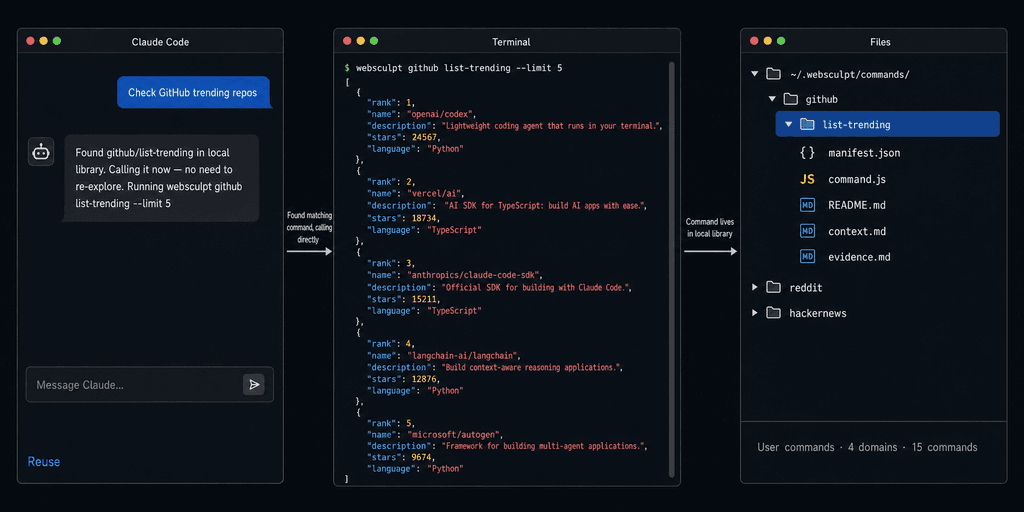The image size is (1024, 512).
Task: Minimize the Terminal window with yellow button
Action: click(360, 40)
